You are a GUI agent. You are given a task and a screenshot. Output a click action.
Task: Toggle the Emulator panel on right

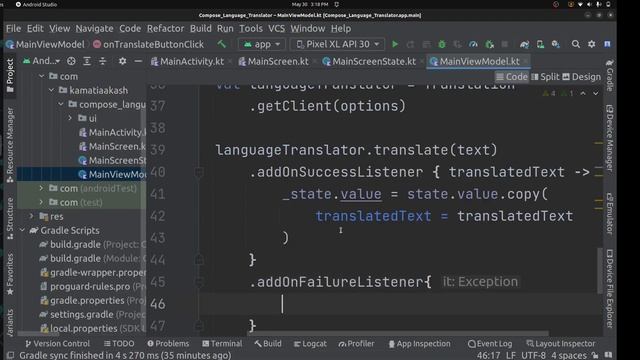(x=609, y=213)
